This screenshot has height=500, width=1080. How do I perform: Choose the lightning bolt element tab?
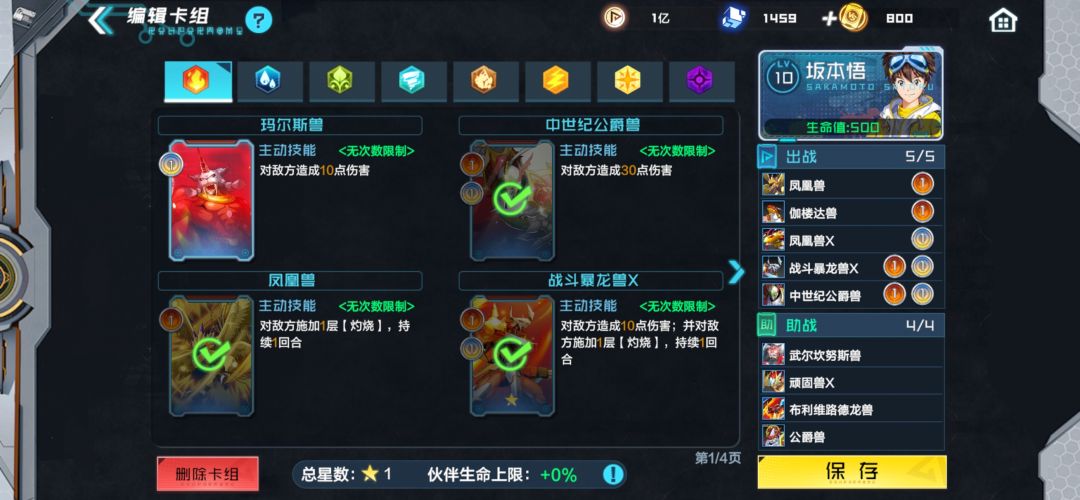tap(557, 81)
